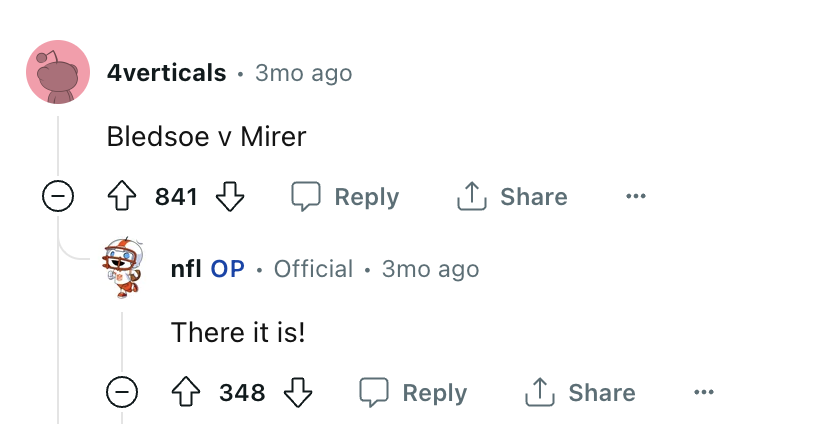
Task: Click Share icon on 4verticals comment
Action: click(470, 197)
